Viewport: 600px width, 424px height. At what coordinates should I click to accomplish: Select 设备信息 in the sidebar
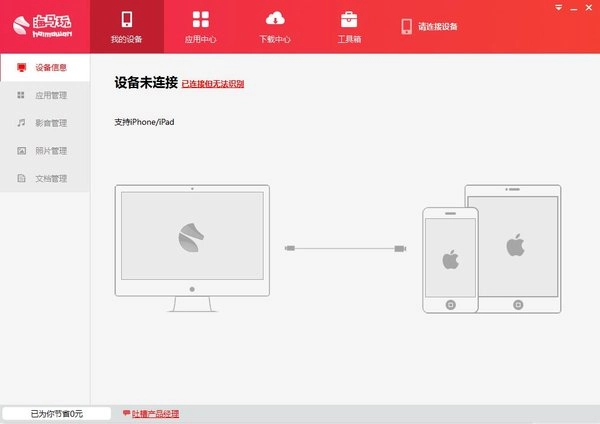45,68
